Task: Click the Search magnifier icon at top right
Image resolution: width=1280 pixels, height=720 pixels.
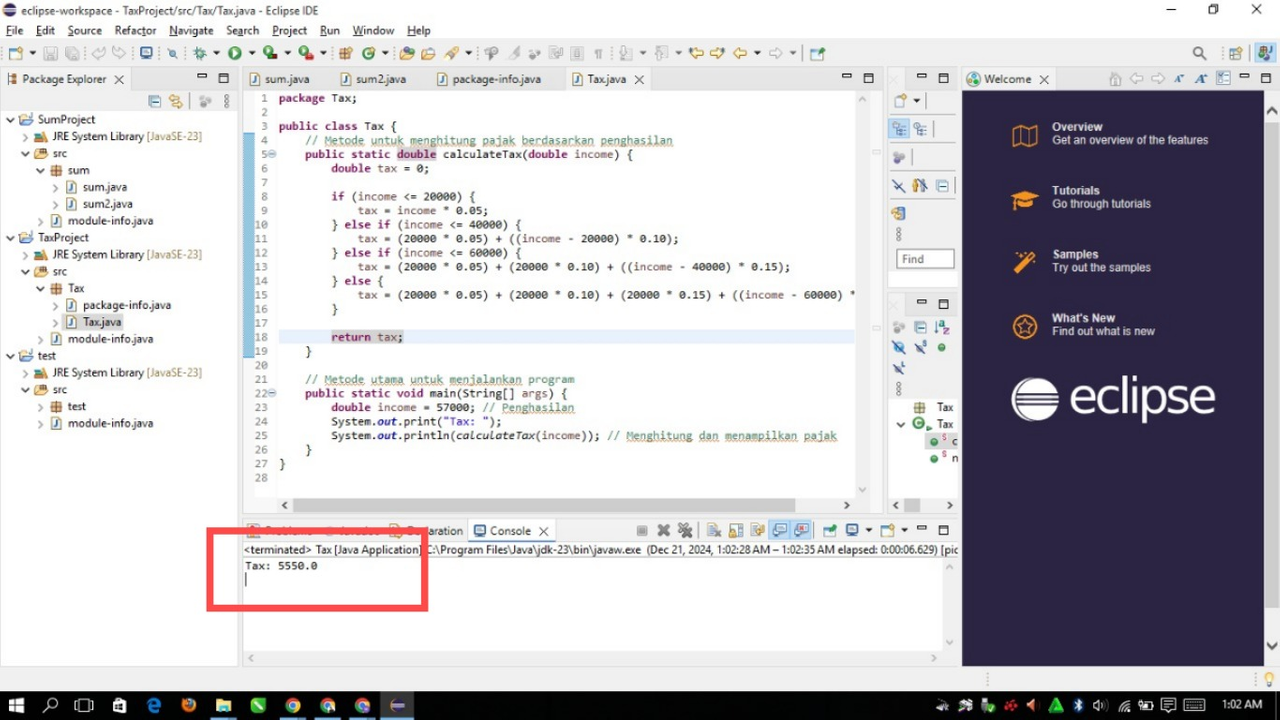Action: pos(1199,53)
